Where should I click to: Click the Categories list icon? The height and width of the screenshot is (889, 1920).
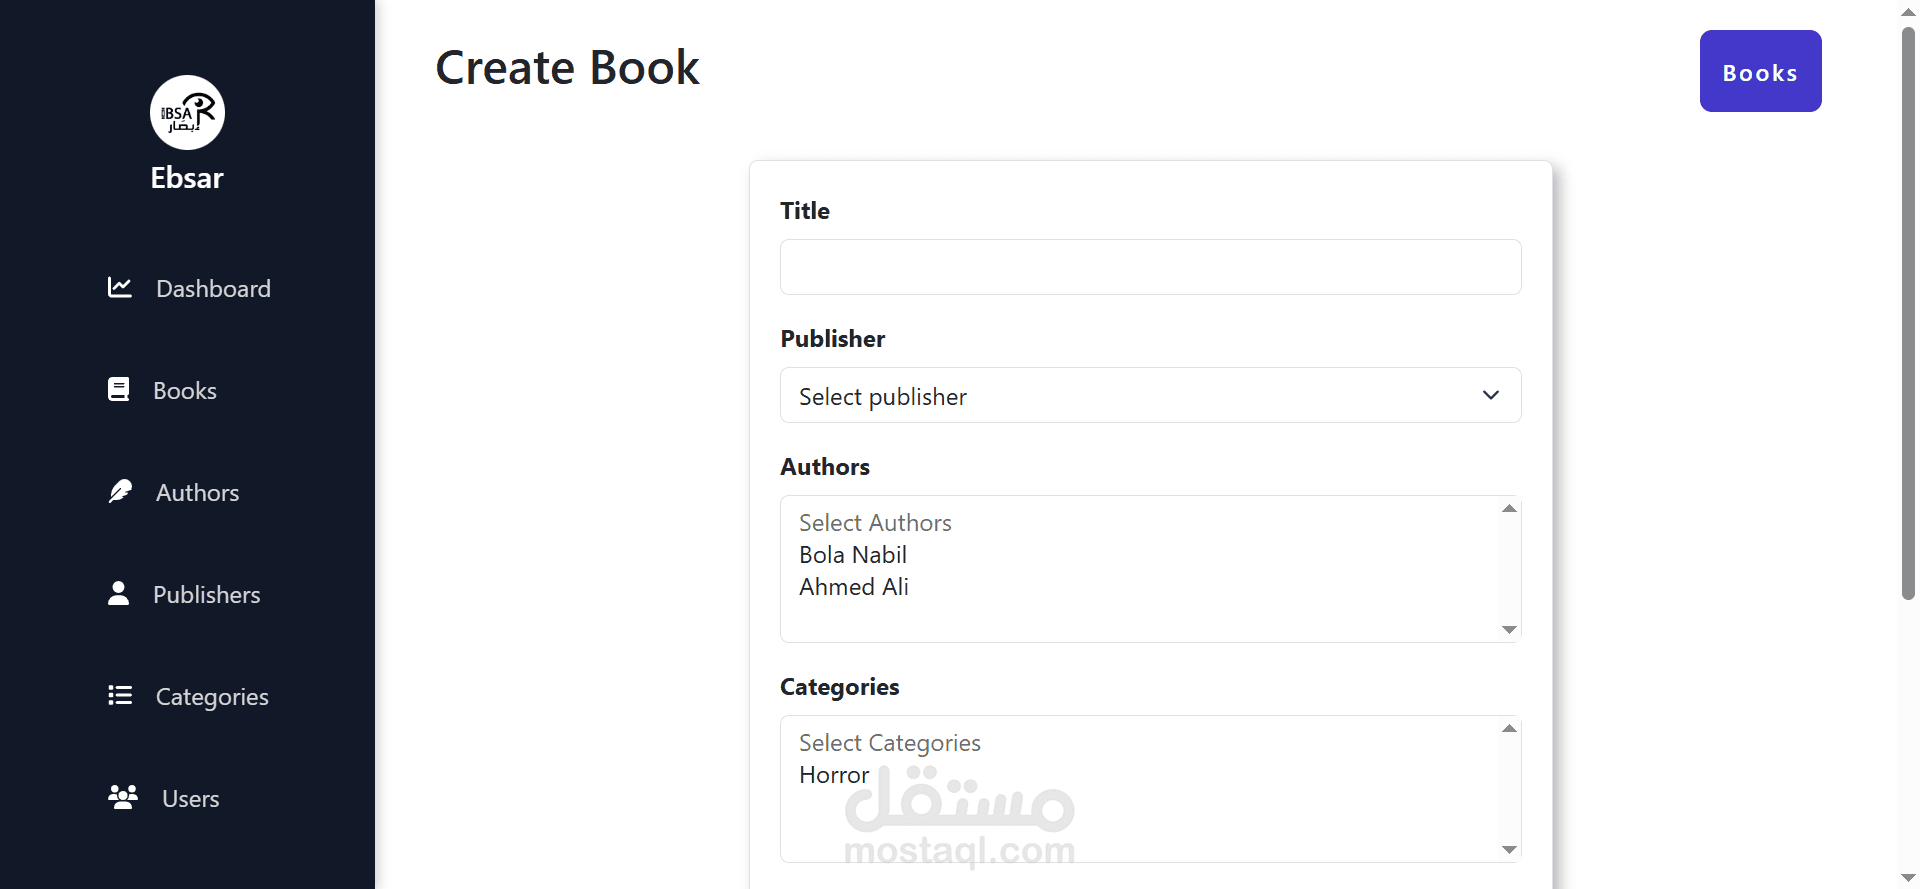(x=120, y=696)
